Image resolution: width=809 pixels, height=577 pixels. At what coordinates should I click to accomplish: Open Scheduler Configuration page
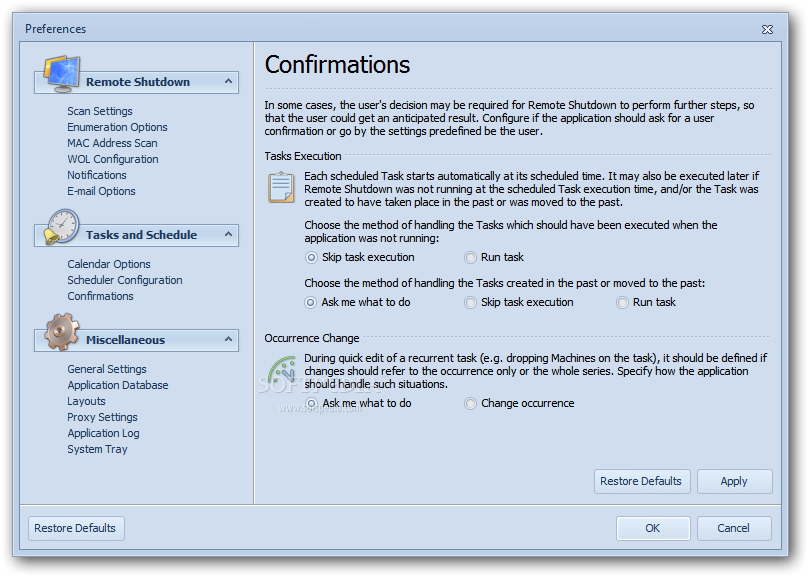point(125,280)
